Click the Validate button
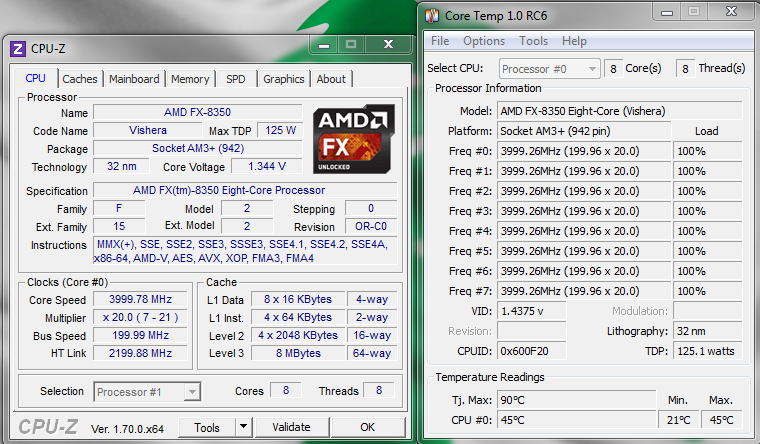The width and height of the screenshot is (760, 444). 291,427
